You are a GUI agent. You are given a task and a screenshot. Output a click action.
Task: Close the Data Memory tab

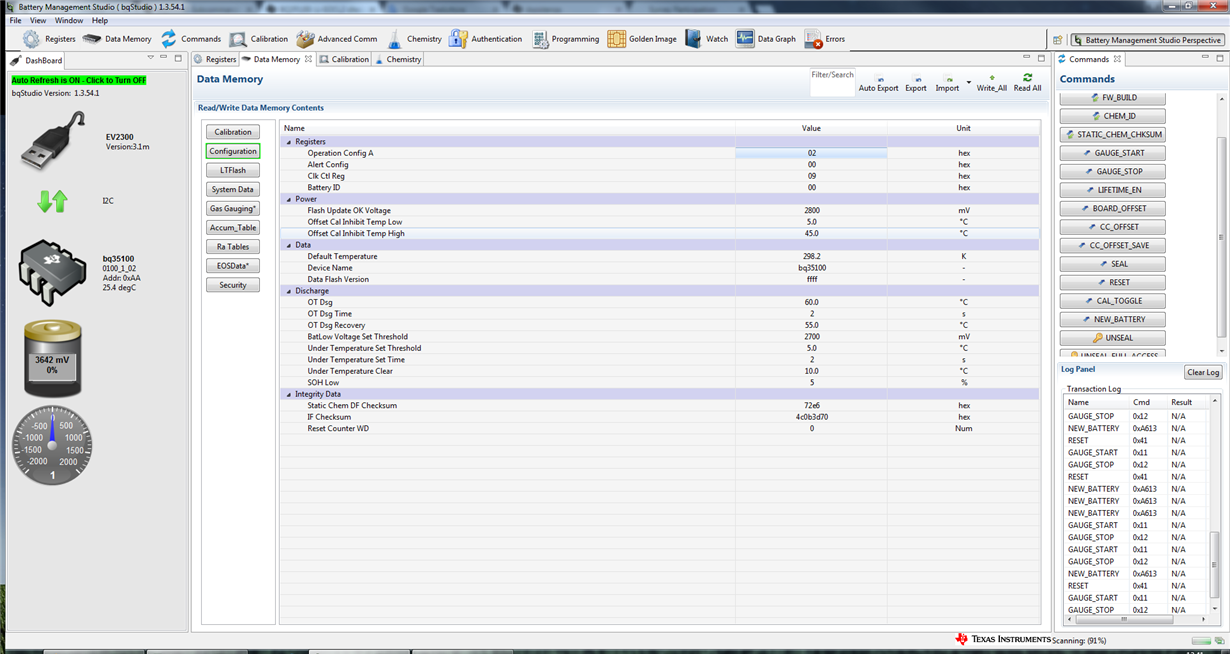click(x=308, y=59)
